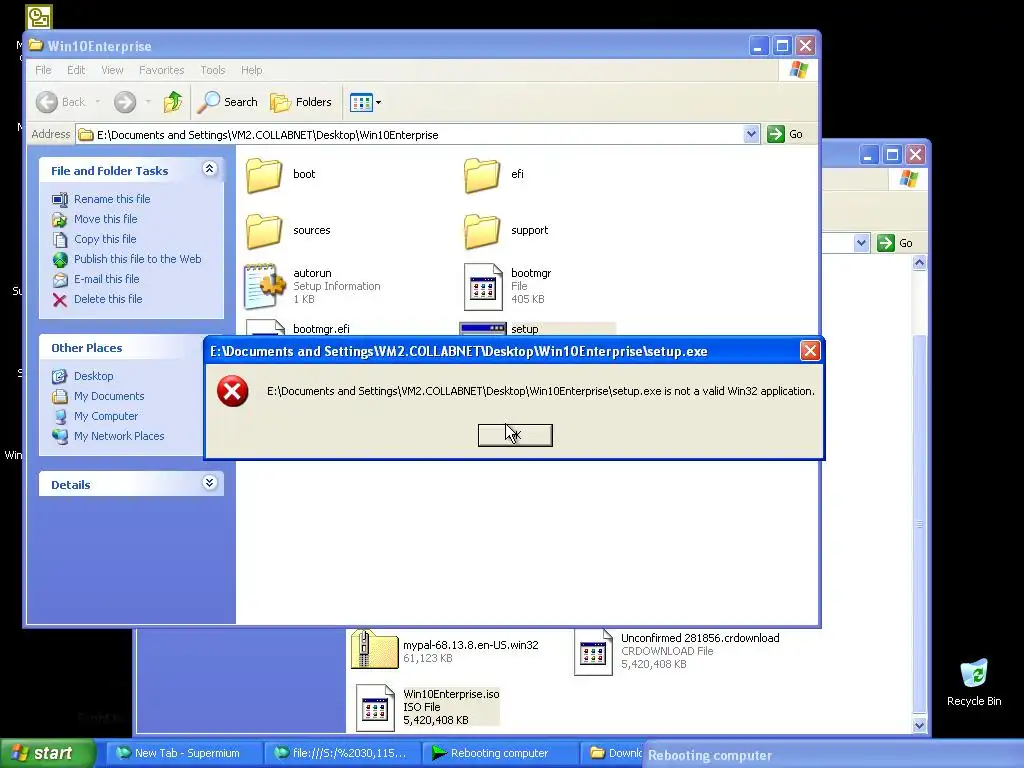This screenshot has width=1024, height=768.
Task: Switch to Rebooting computer taskbar item
Action: [501, 753]
